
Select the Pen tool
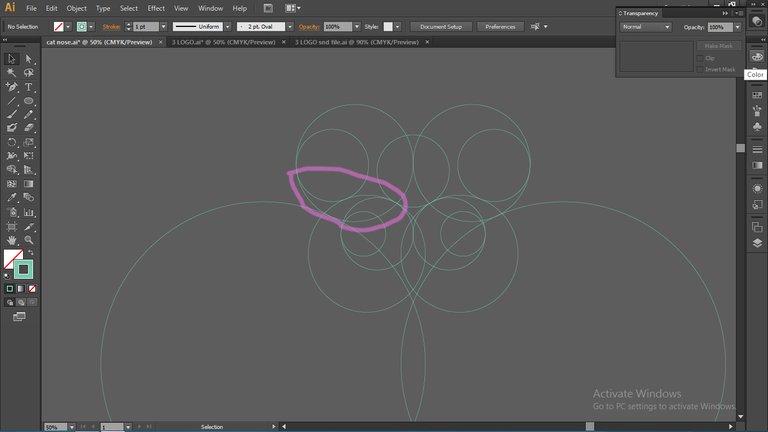11,87
